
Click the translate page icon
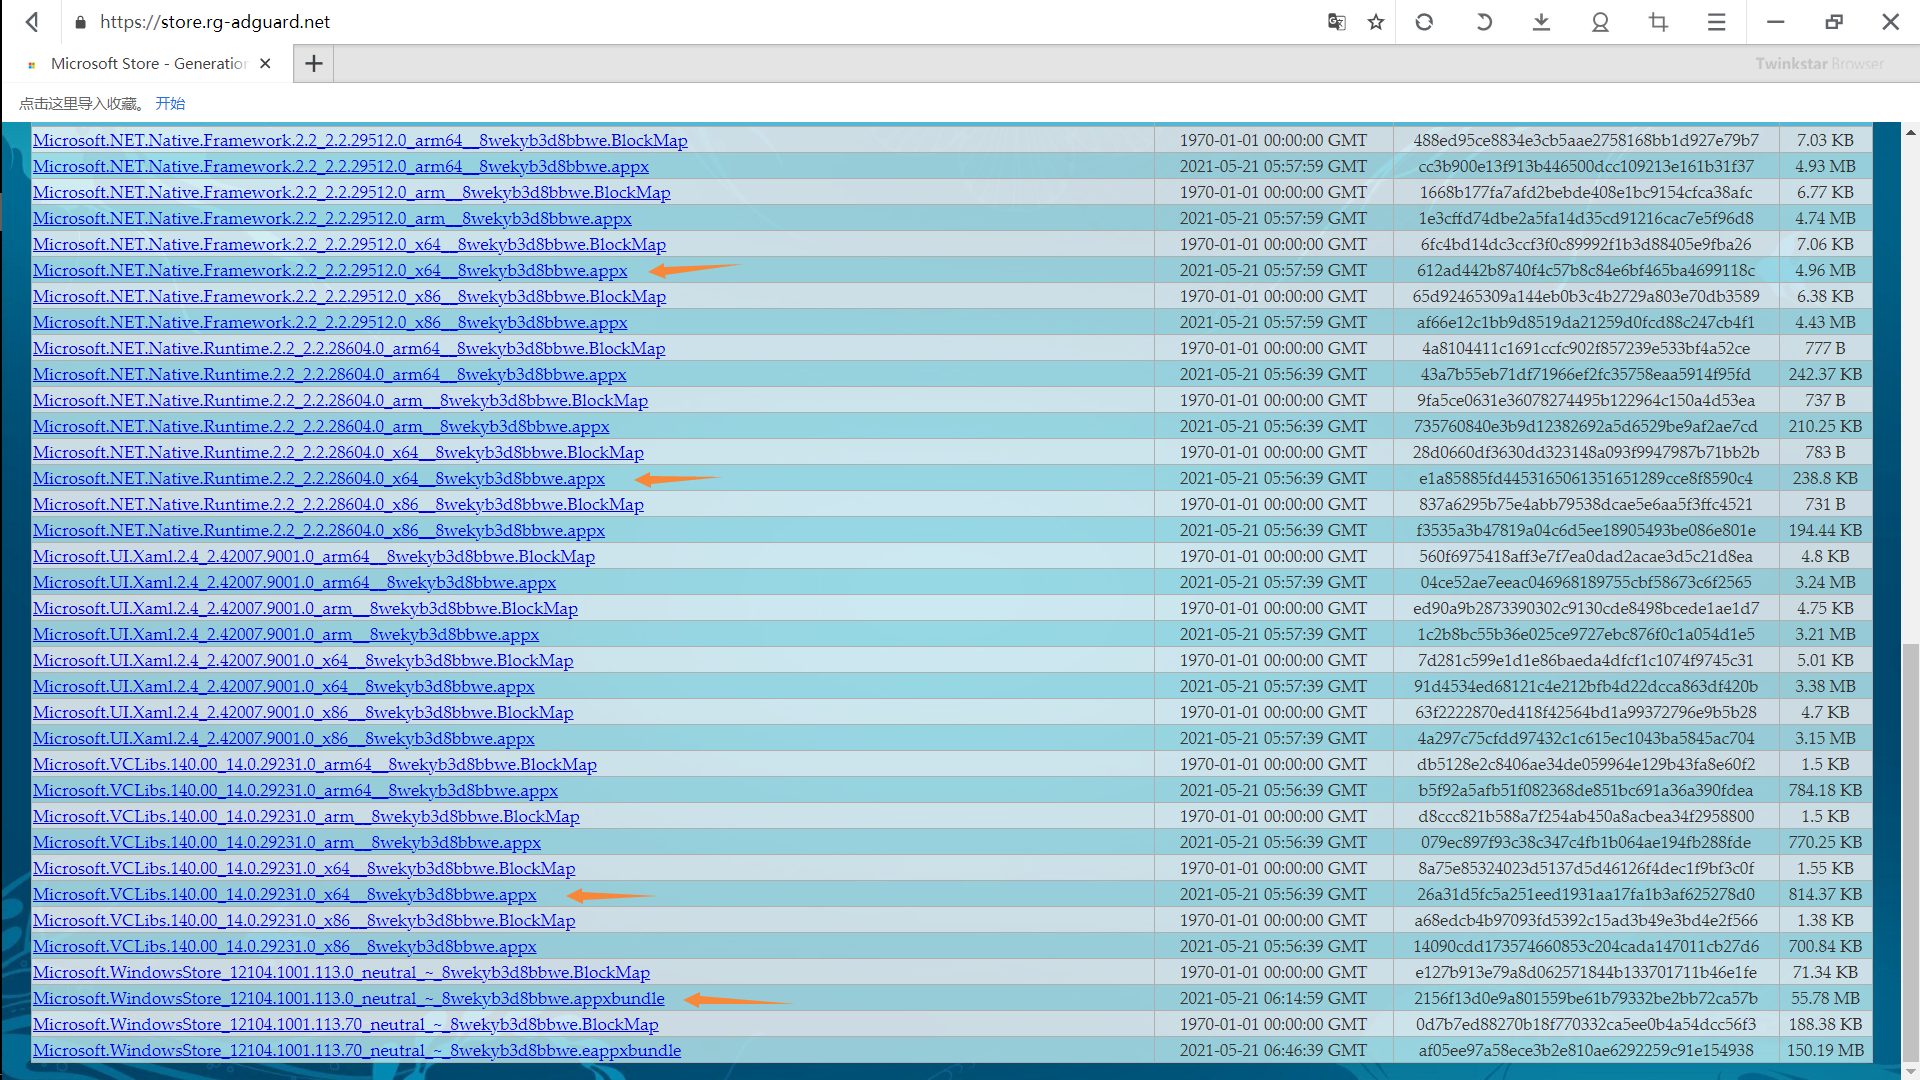(1336, 22)
